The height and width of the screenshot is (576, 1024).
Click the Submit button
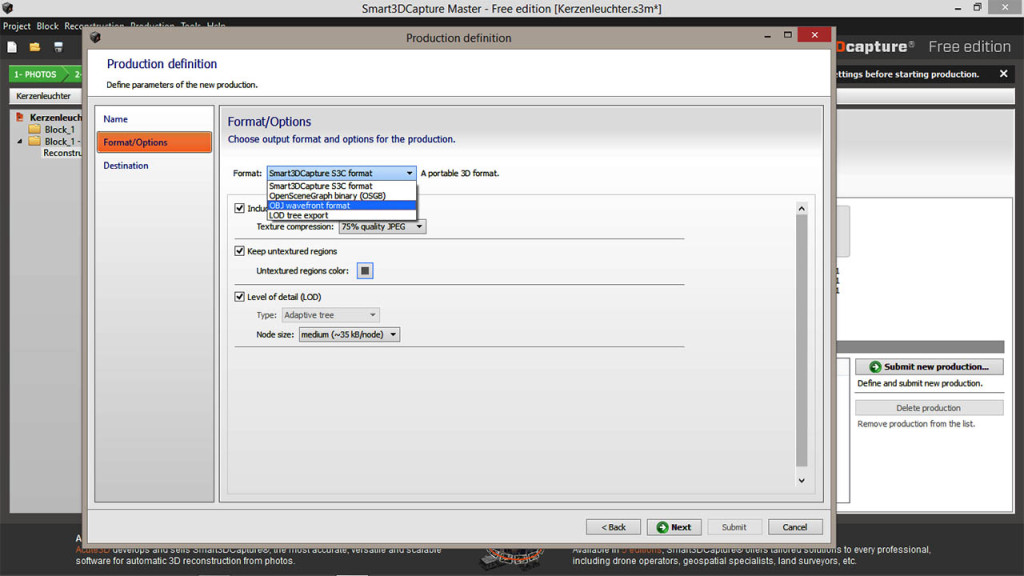tap(734, 527)
